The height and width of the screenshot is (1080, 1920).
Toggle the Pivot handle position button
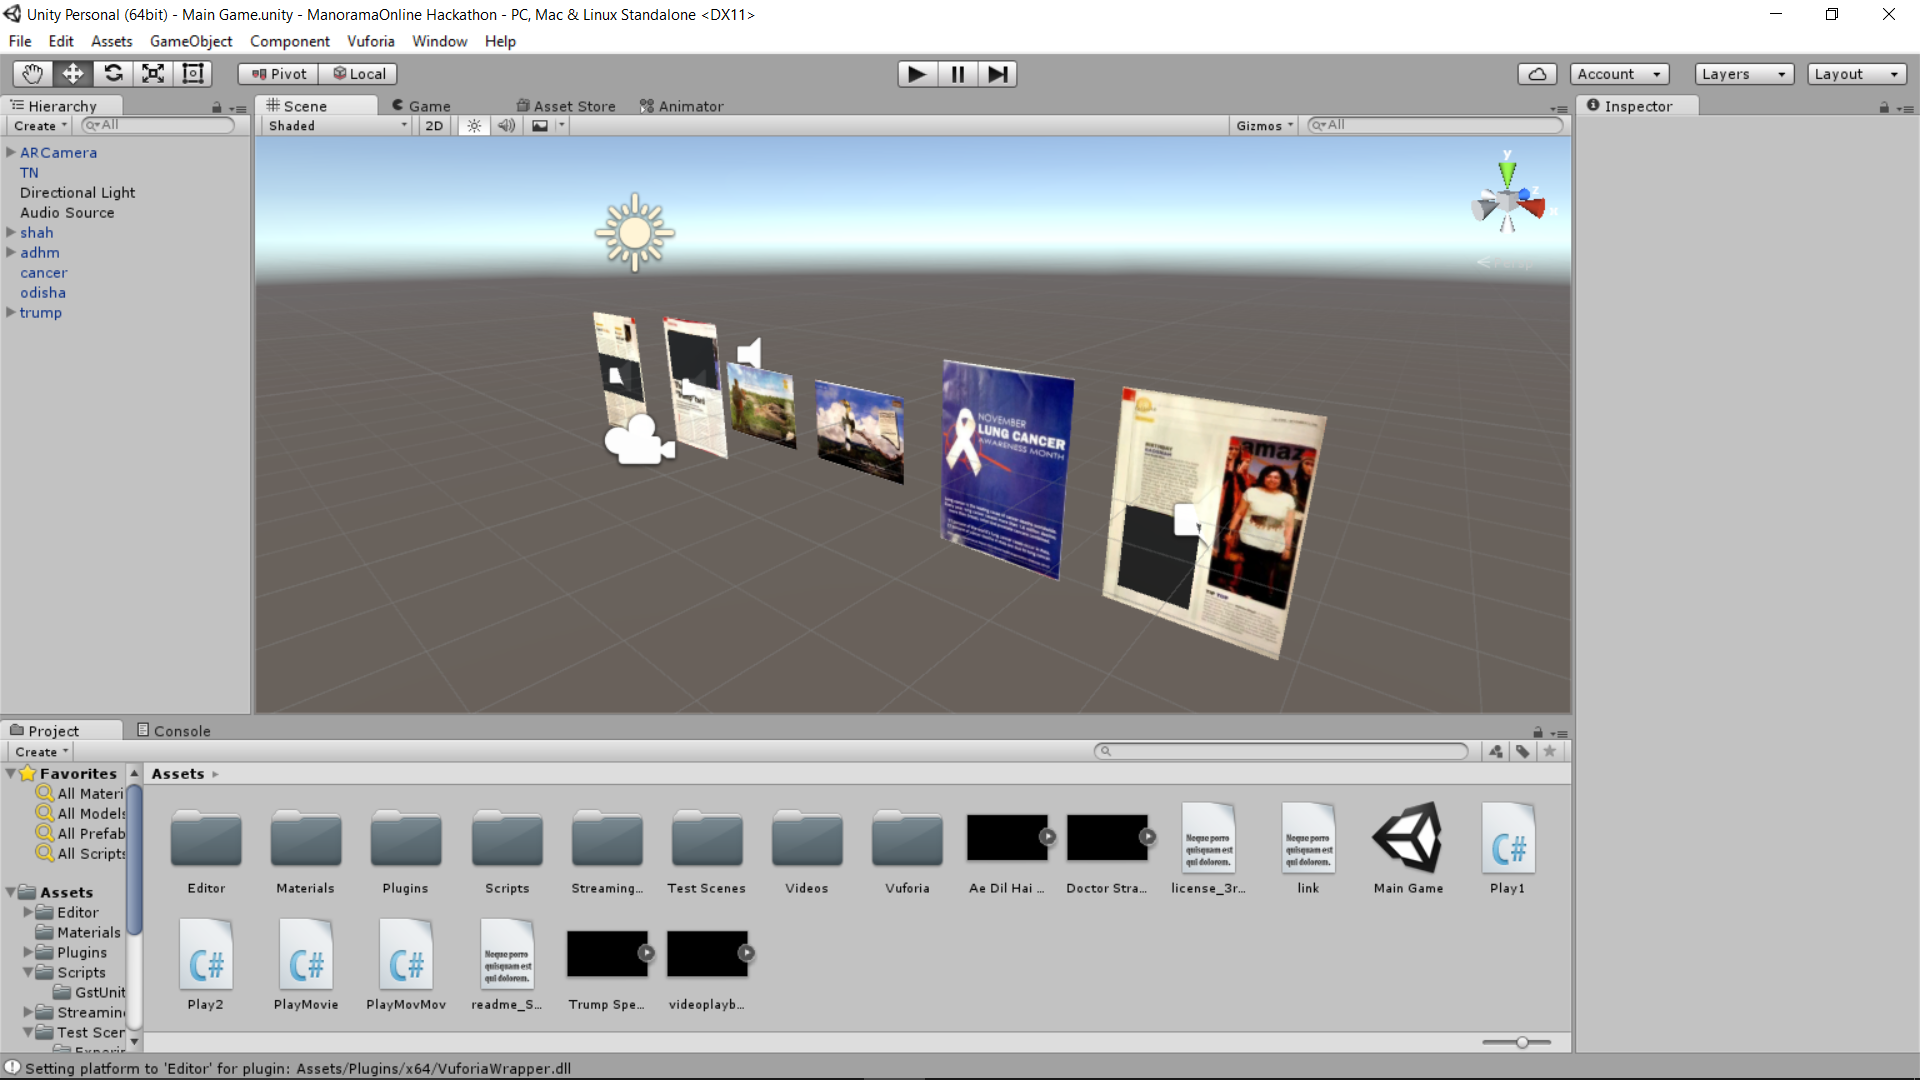[x=279, y=74]
